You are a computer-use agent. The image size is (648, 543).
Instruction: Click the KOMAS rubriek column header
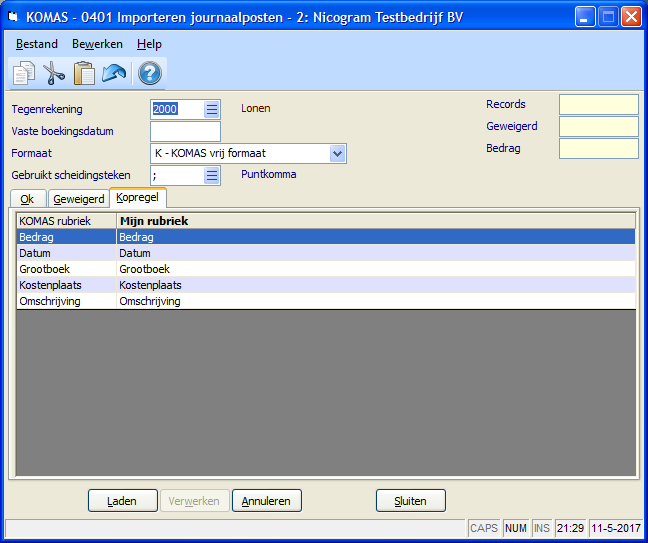click(67, 221)
